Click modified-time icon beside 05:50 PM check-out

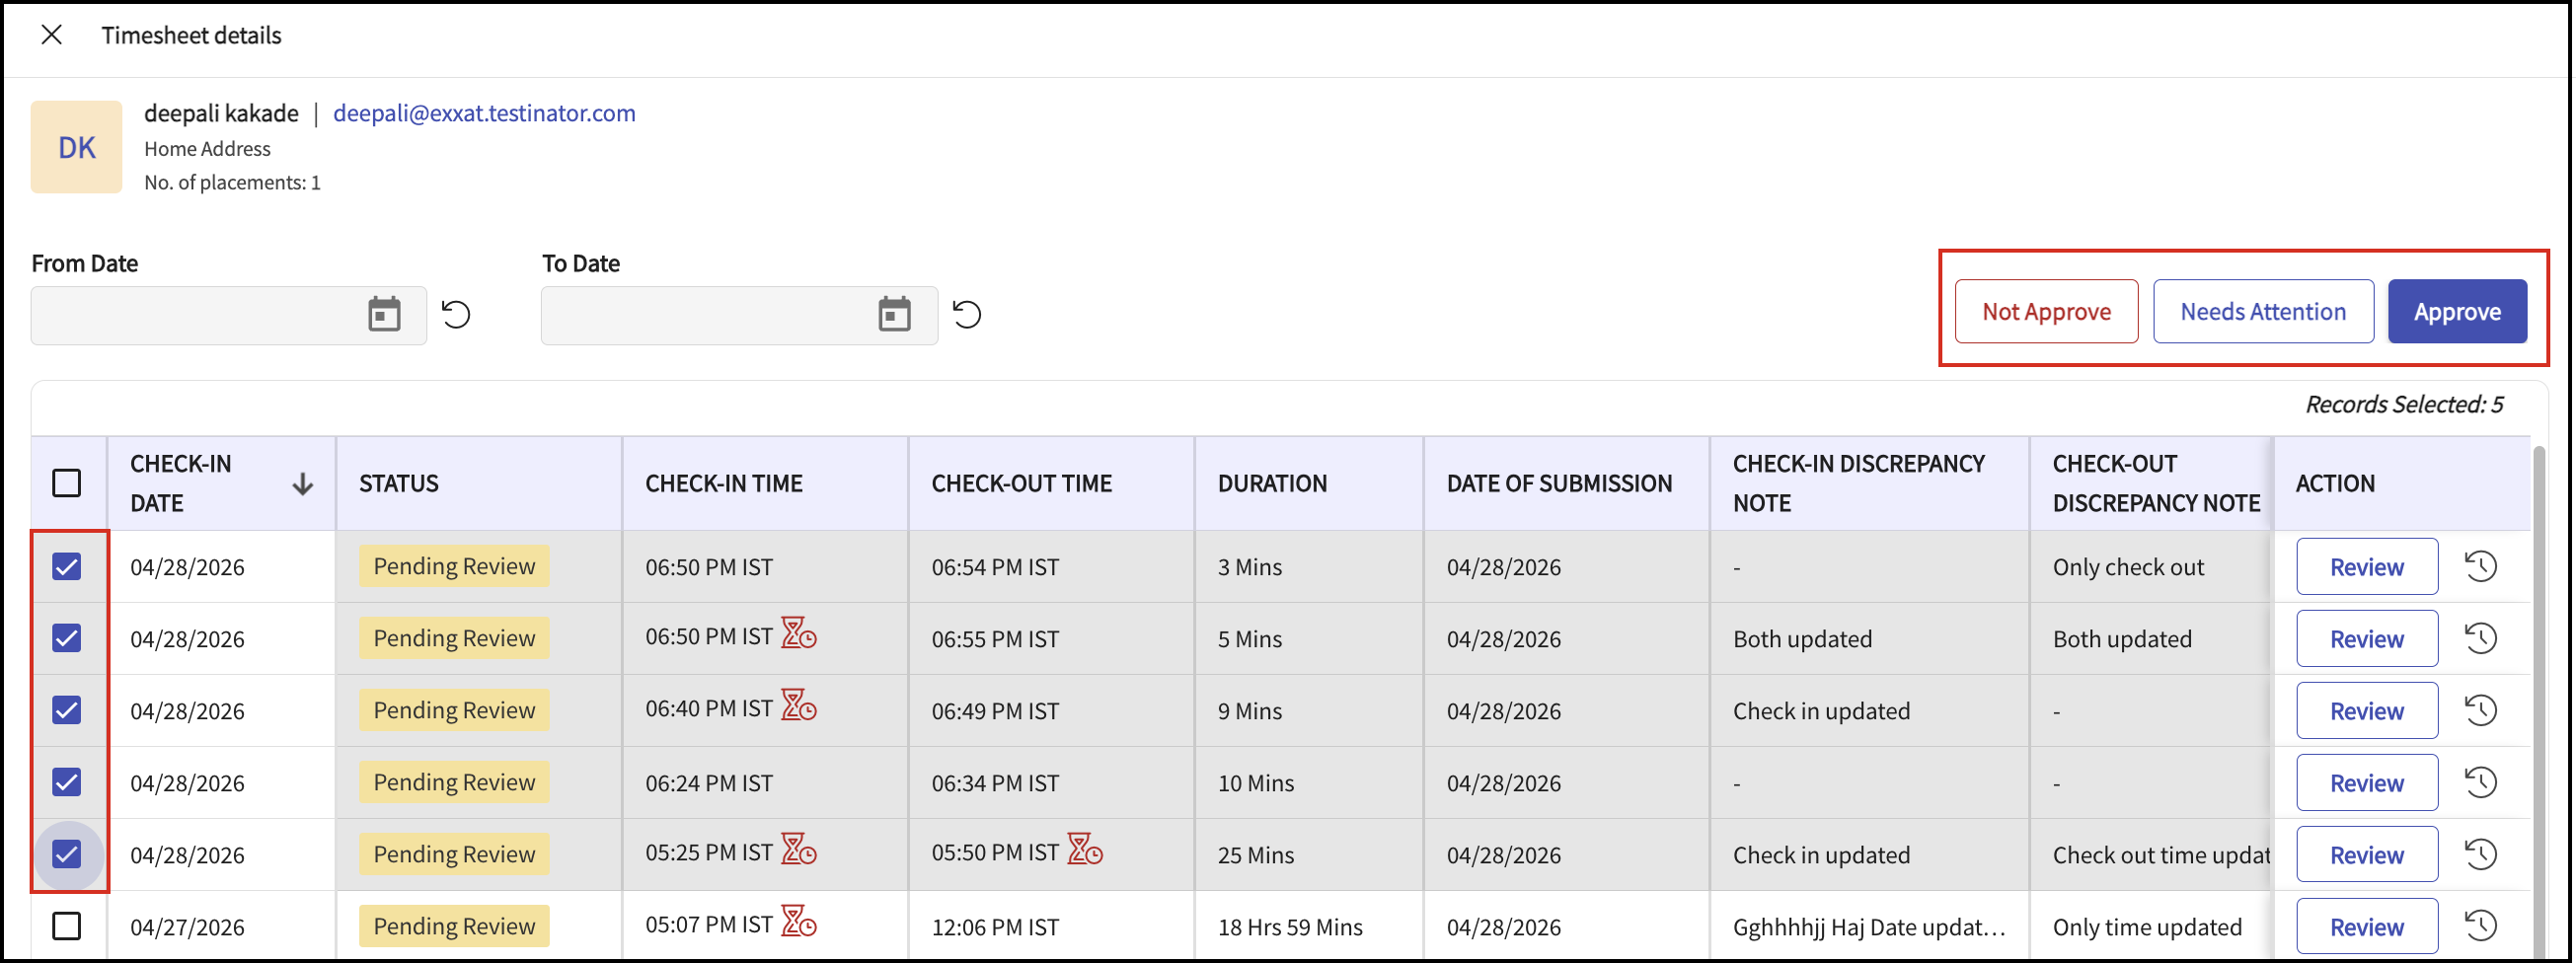(1085, 851)
